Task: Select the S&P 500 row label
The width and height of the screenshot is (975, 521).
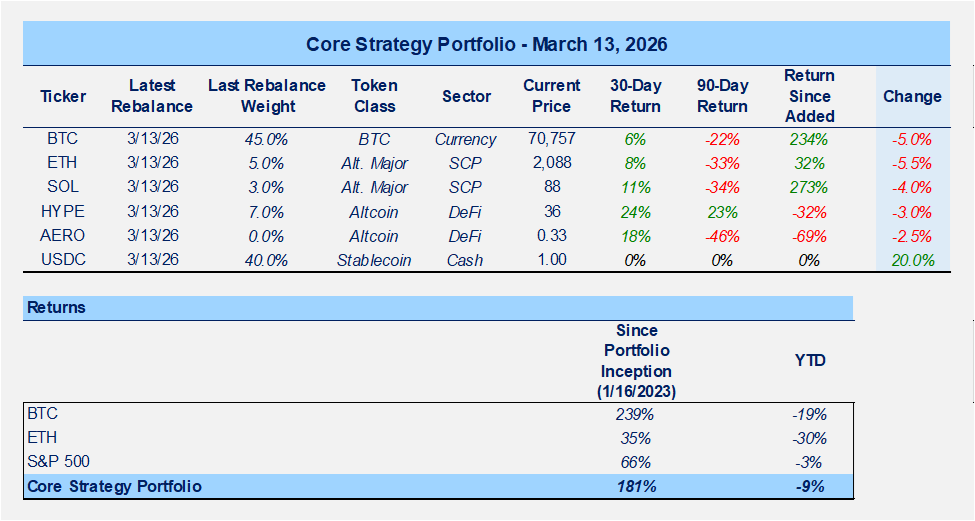Action: (61, 462)
